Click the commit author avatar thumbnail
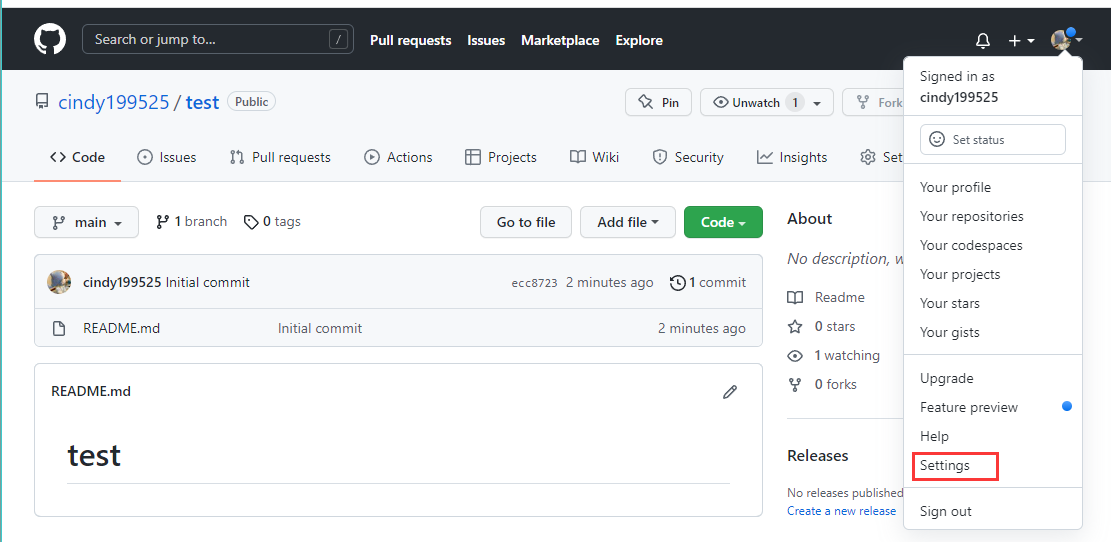 [x=59, y=282]
